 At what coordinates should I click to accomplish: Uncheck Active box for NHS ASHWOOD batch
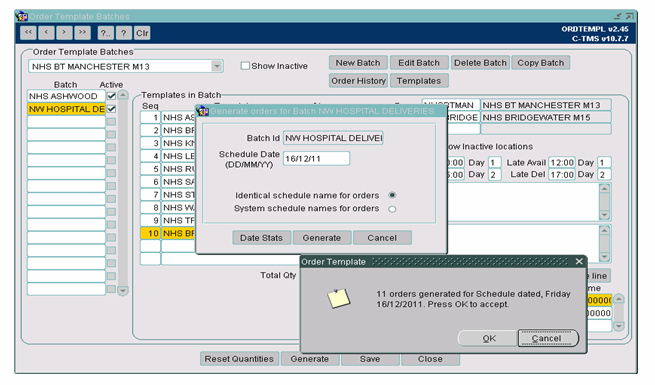click(111, 96)
